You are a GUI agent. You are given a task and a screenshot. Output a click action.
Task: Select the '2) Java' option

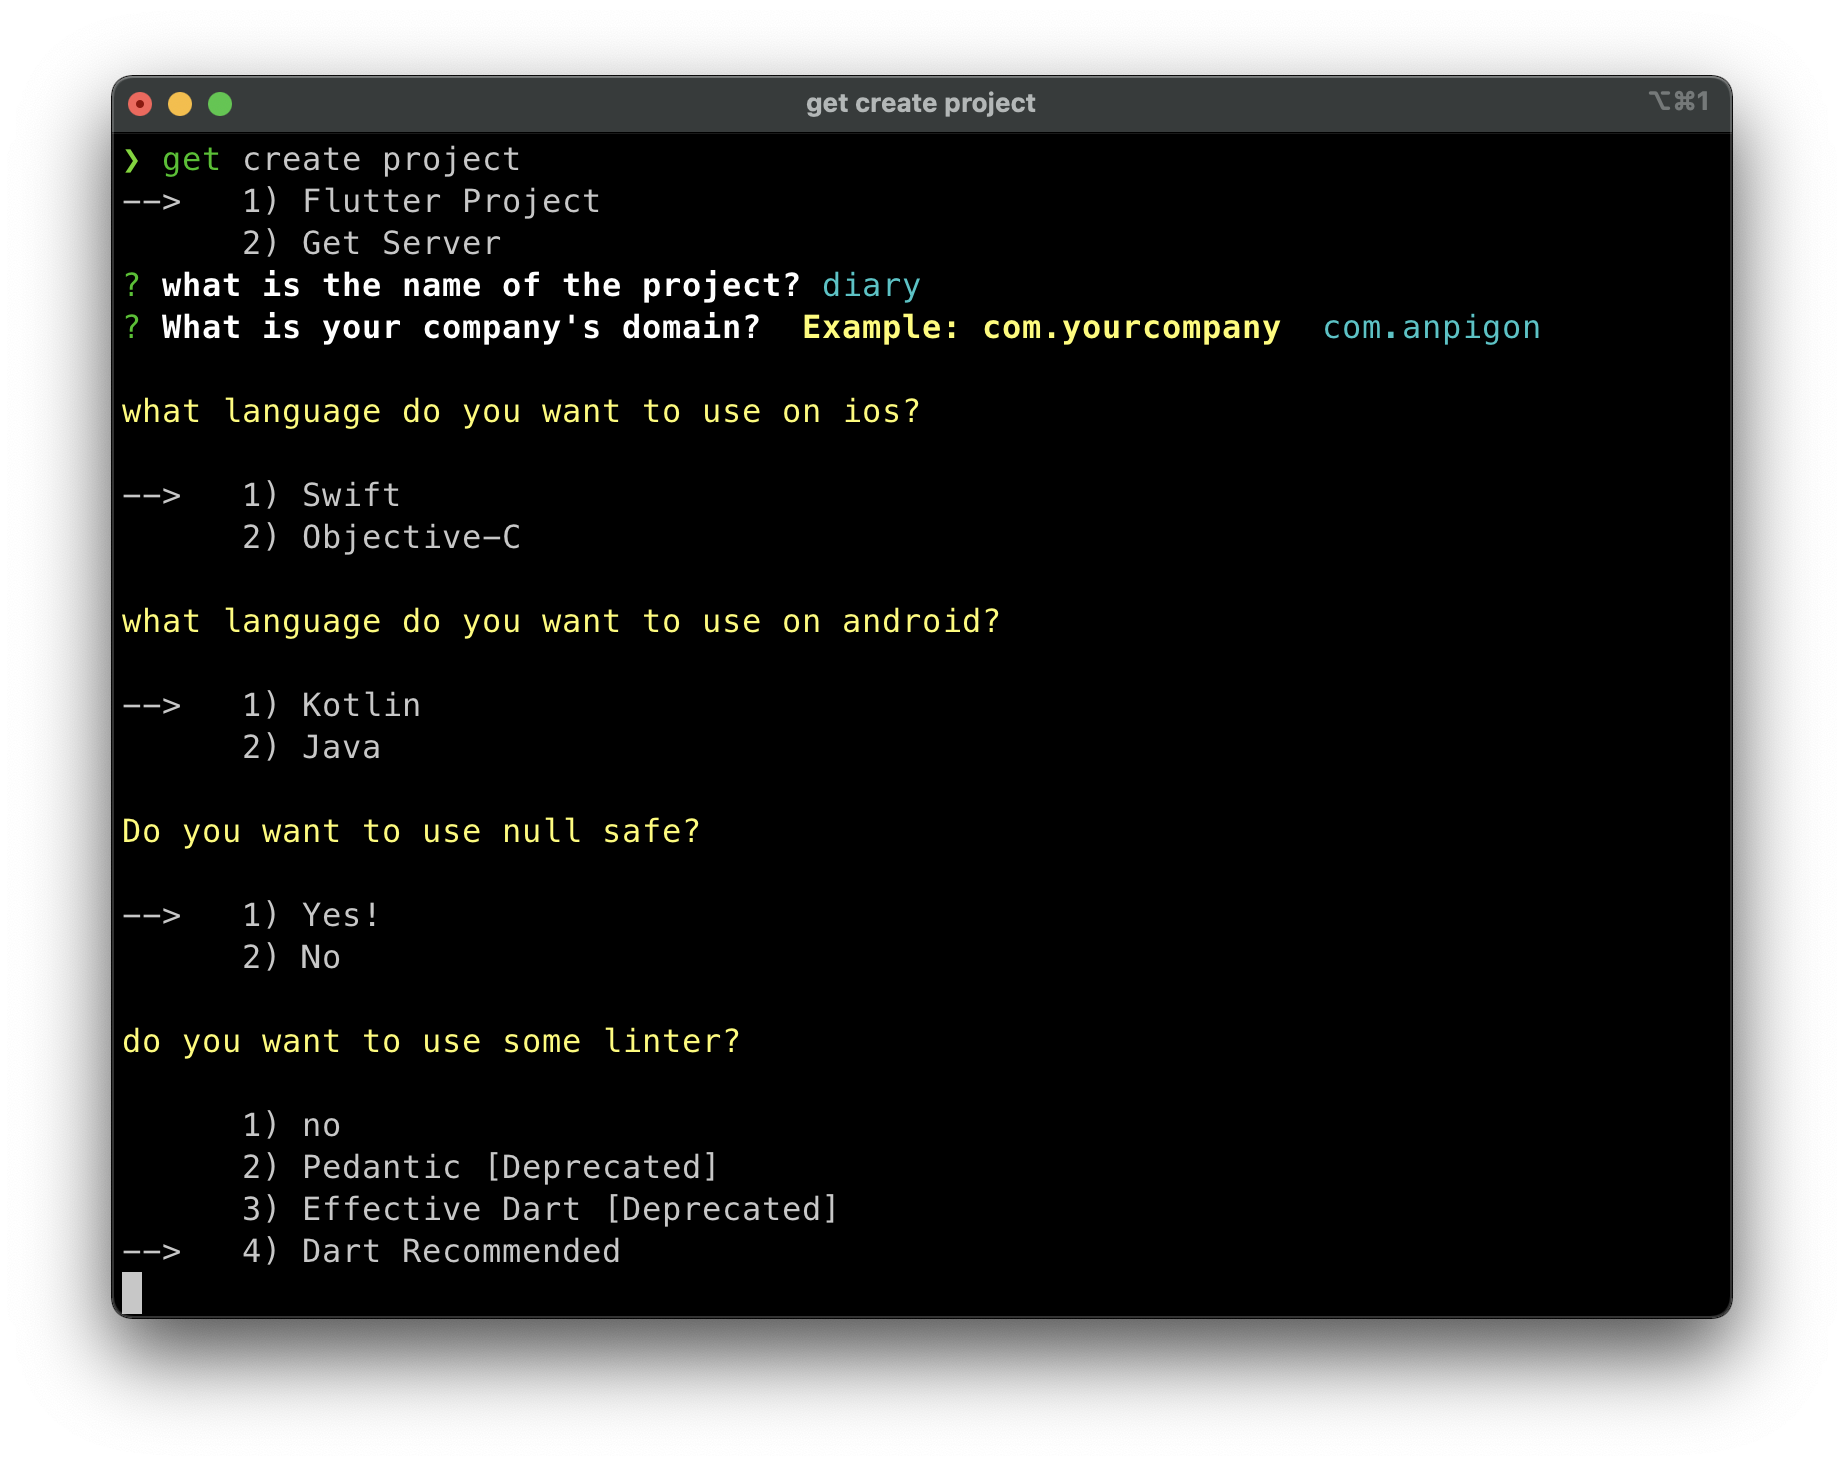[x=311, y=747]
